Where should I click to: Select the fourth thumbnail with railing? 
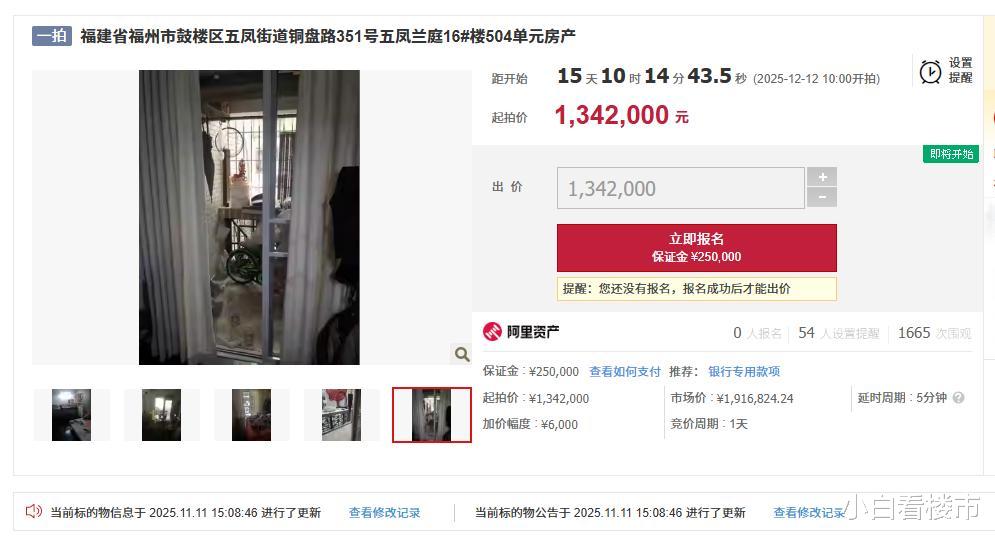(x=341, y=415)
